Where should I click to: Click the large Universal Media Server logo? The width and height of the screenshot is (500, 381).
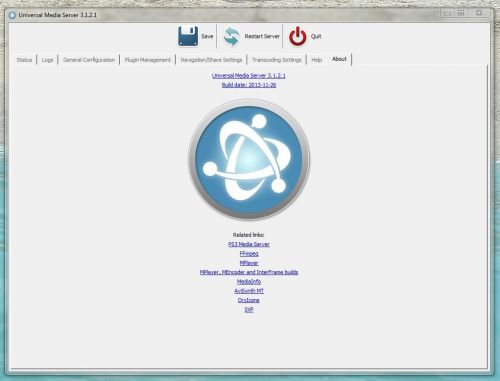(x=249, y=159)
